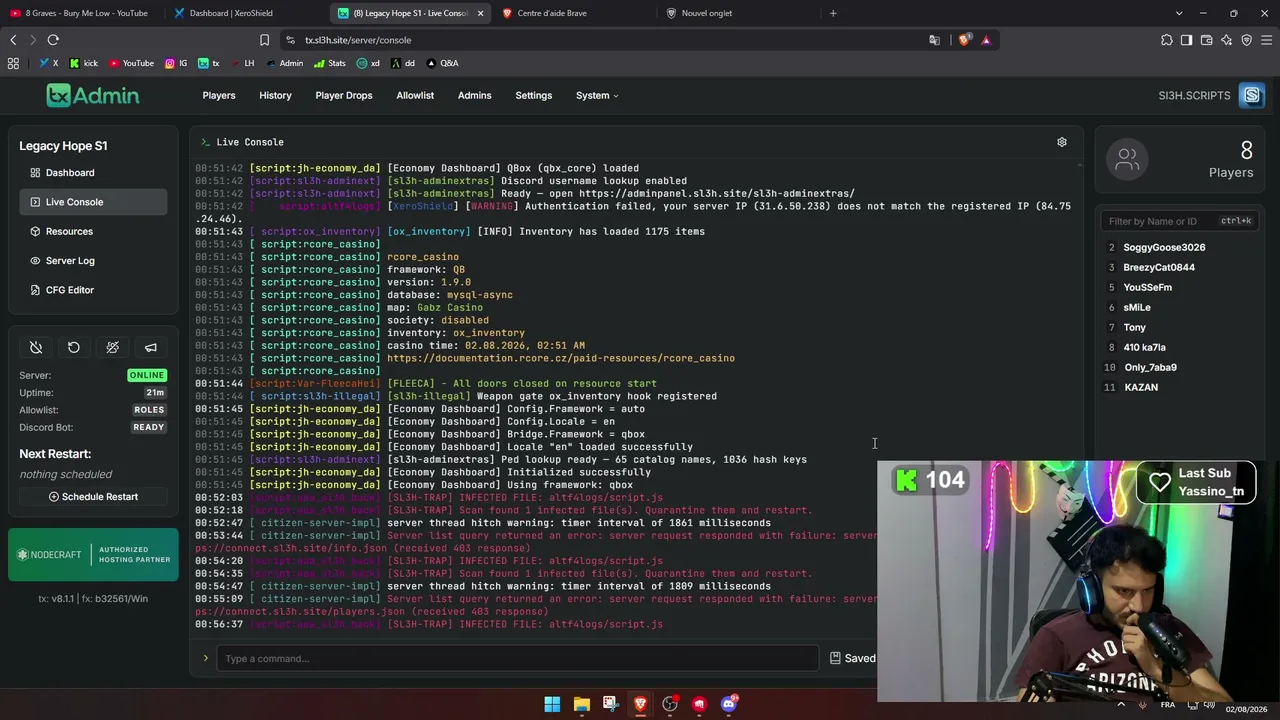Click the Brave Rewards triangle icon
This screenshot has width=1280, height=720.
(x=986, y=40)
